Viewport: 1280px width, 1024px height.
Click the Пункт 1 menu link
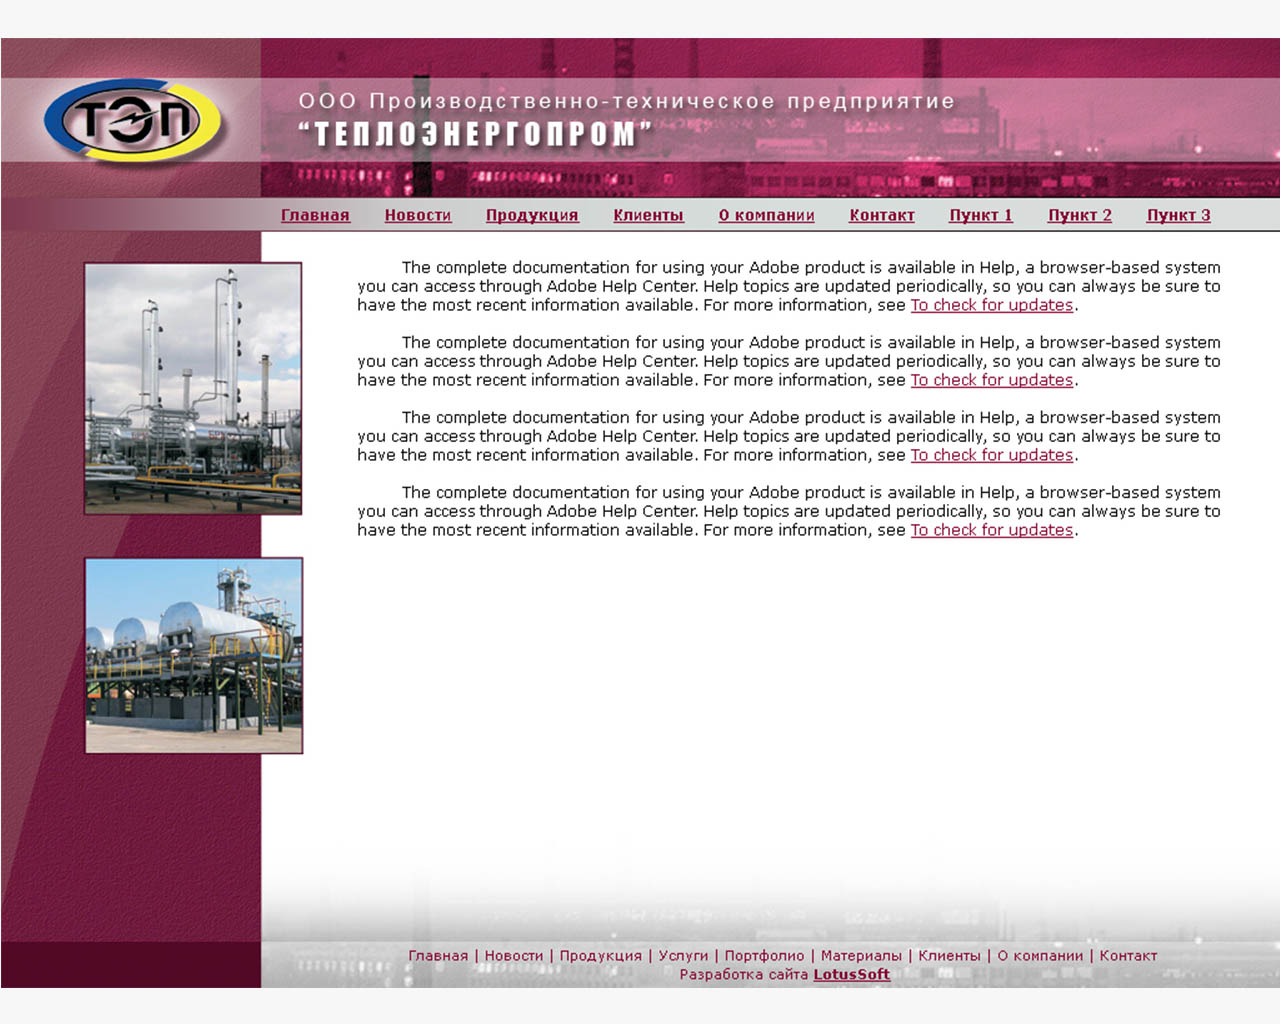coord(981,215)
